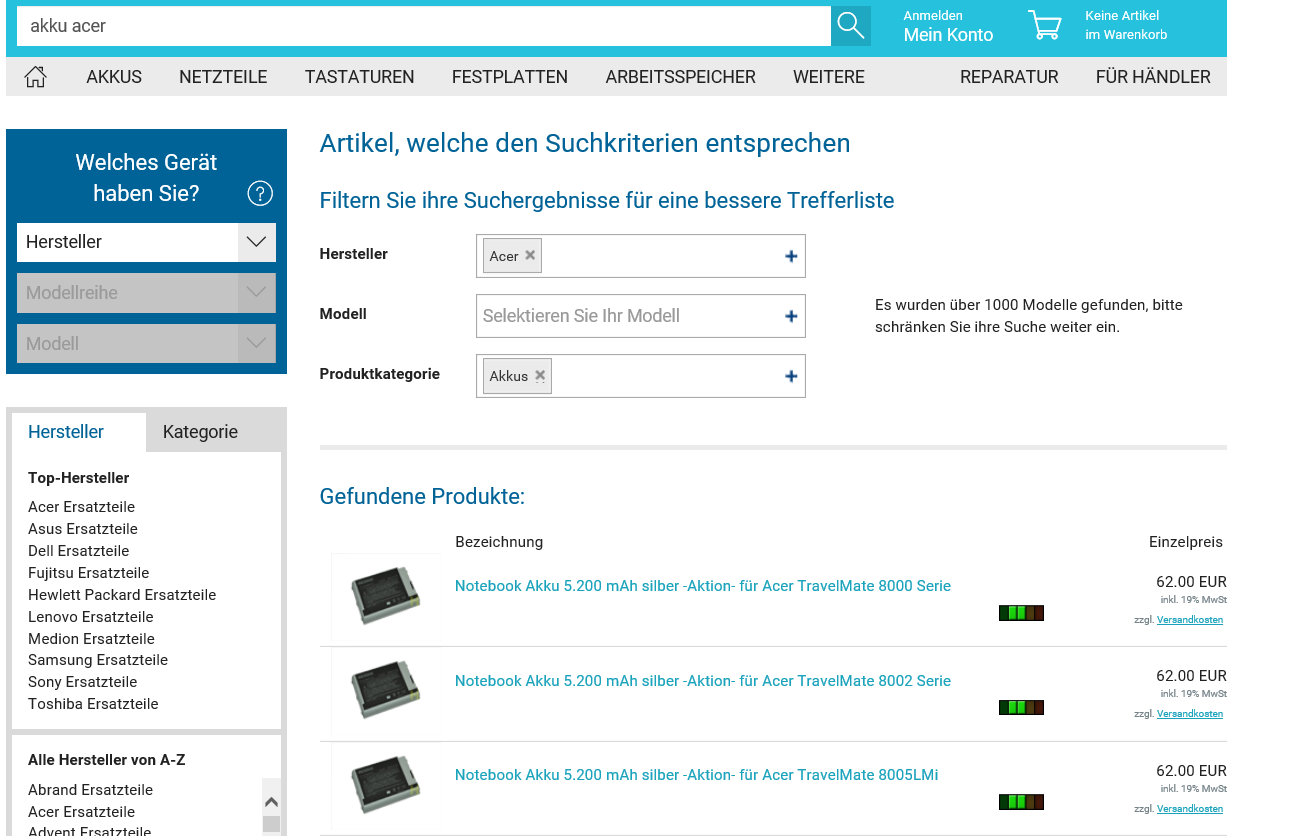Image resolution: width=1295 pixels, height=836 pixels.
Task: View stock indicator for TravelMate 8000 Serie
Action: click(x=1021, y=613)
